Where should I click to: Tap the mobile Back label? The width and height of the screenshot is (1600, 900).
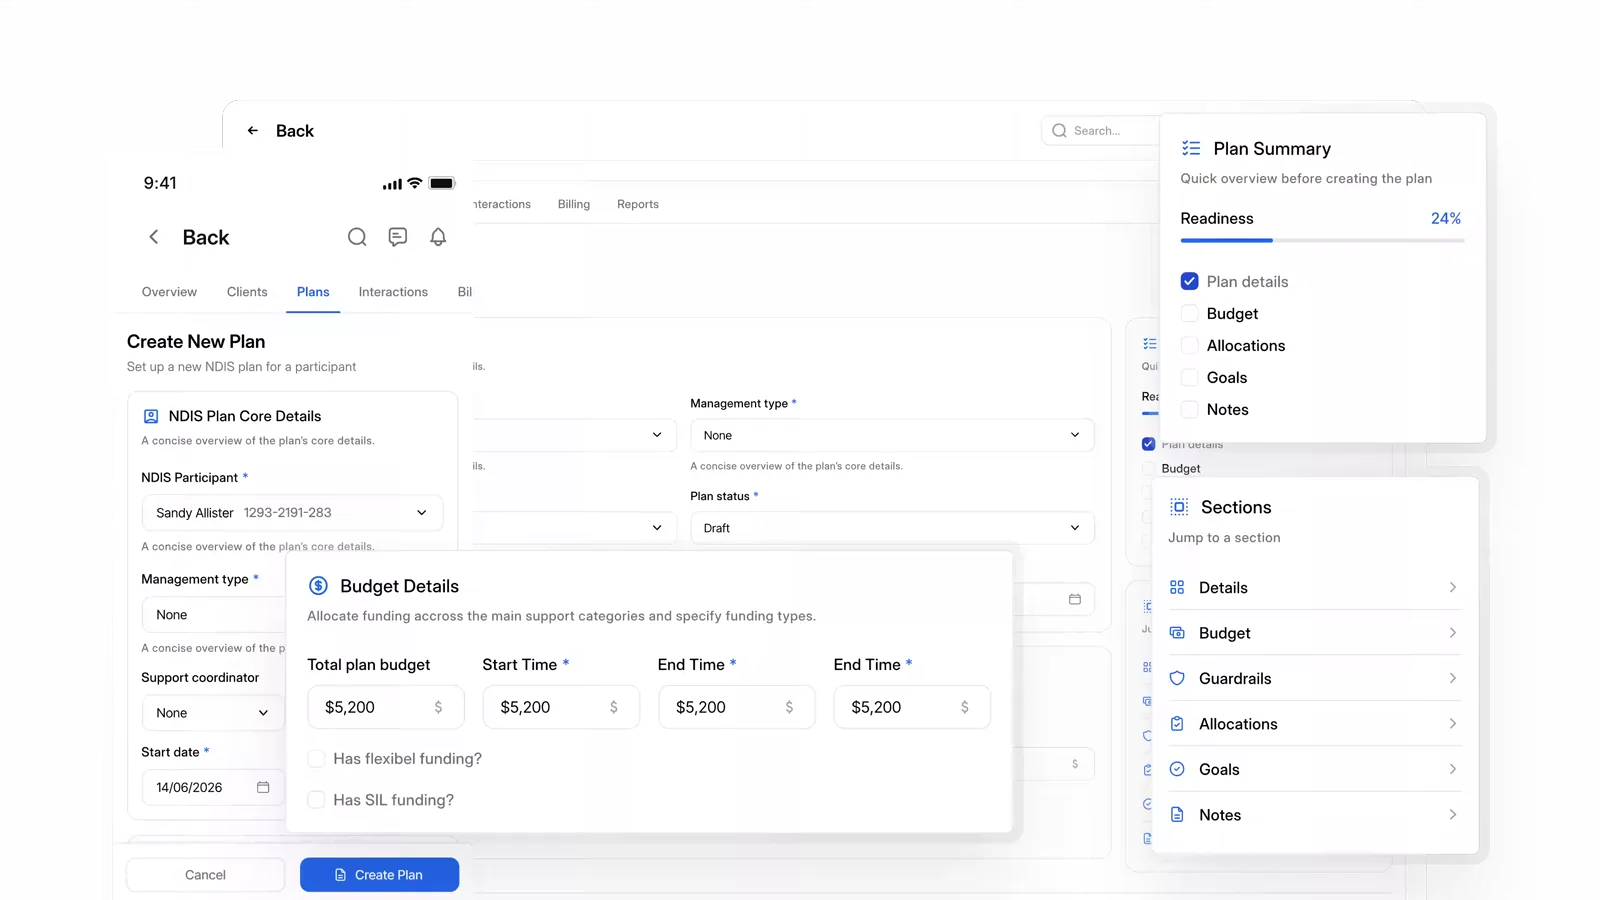click(206, 237)
